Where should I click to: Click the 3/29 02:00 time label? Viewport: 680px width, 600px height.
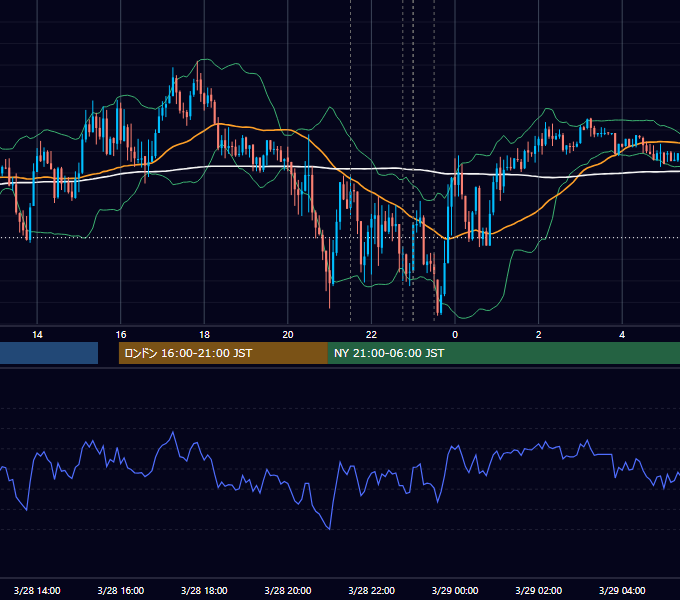[538, 590]
